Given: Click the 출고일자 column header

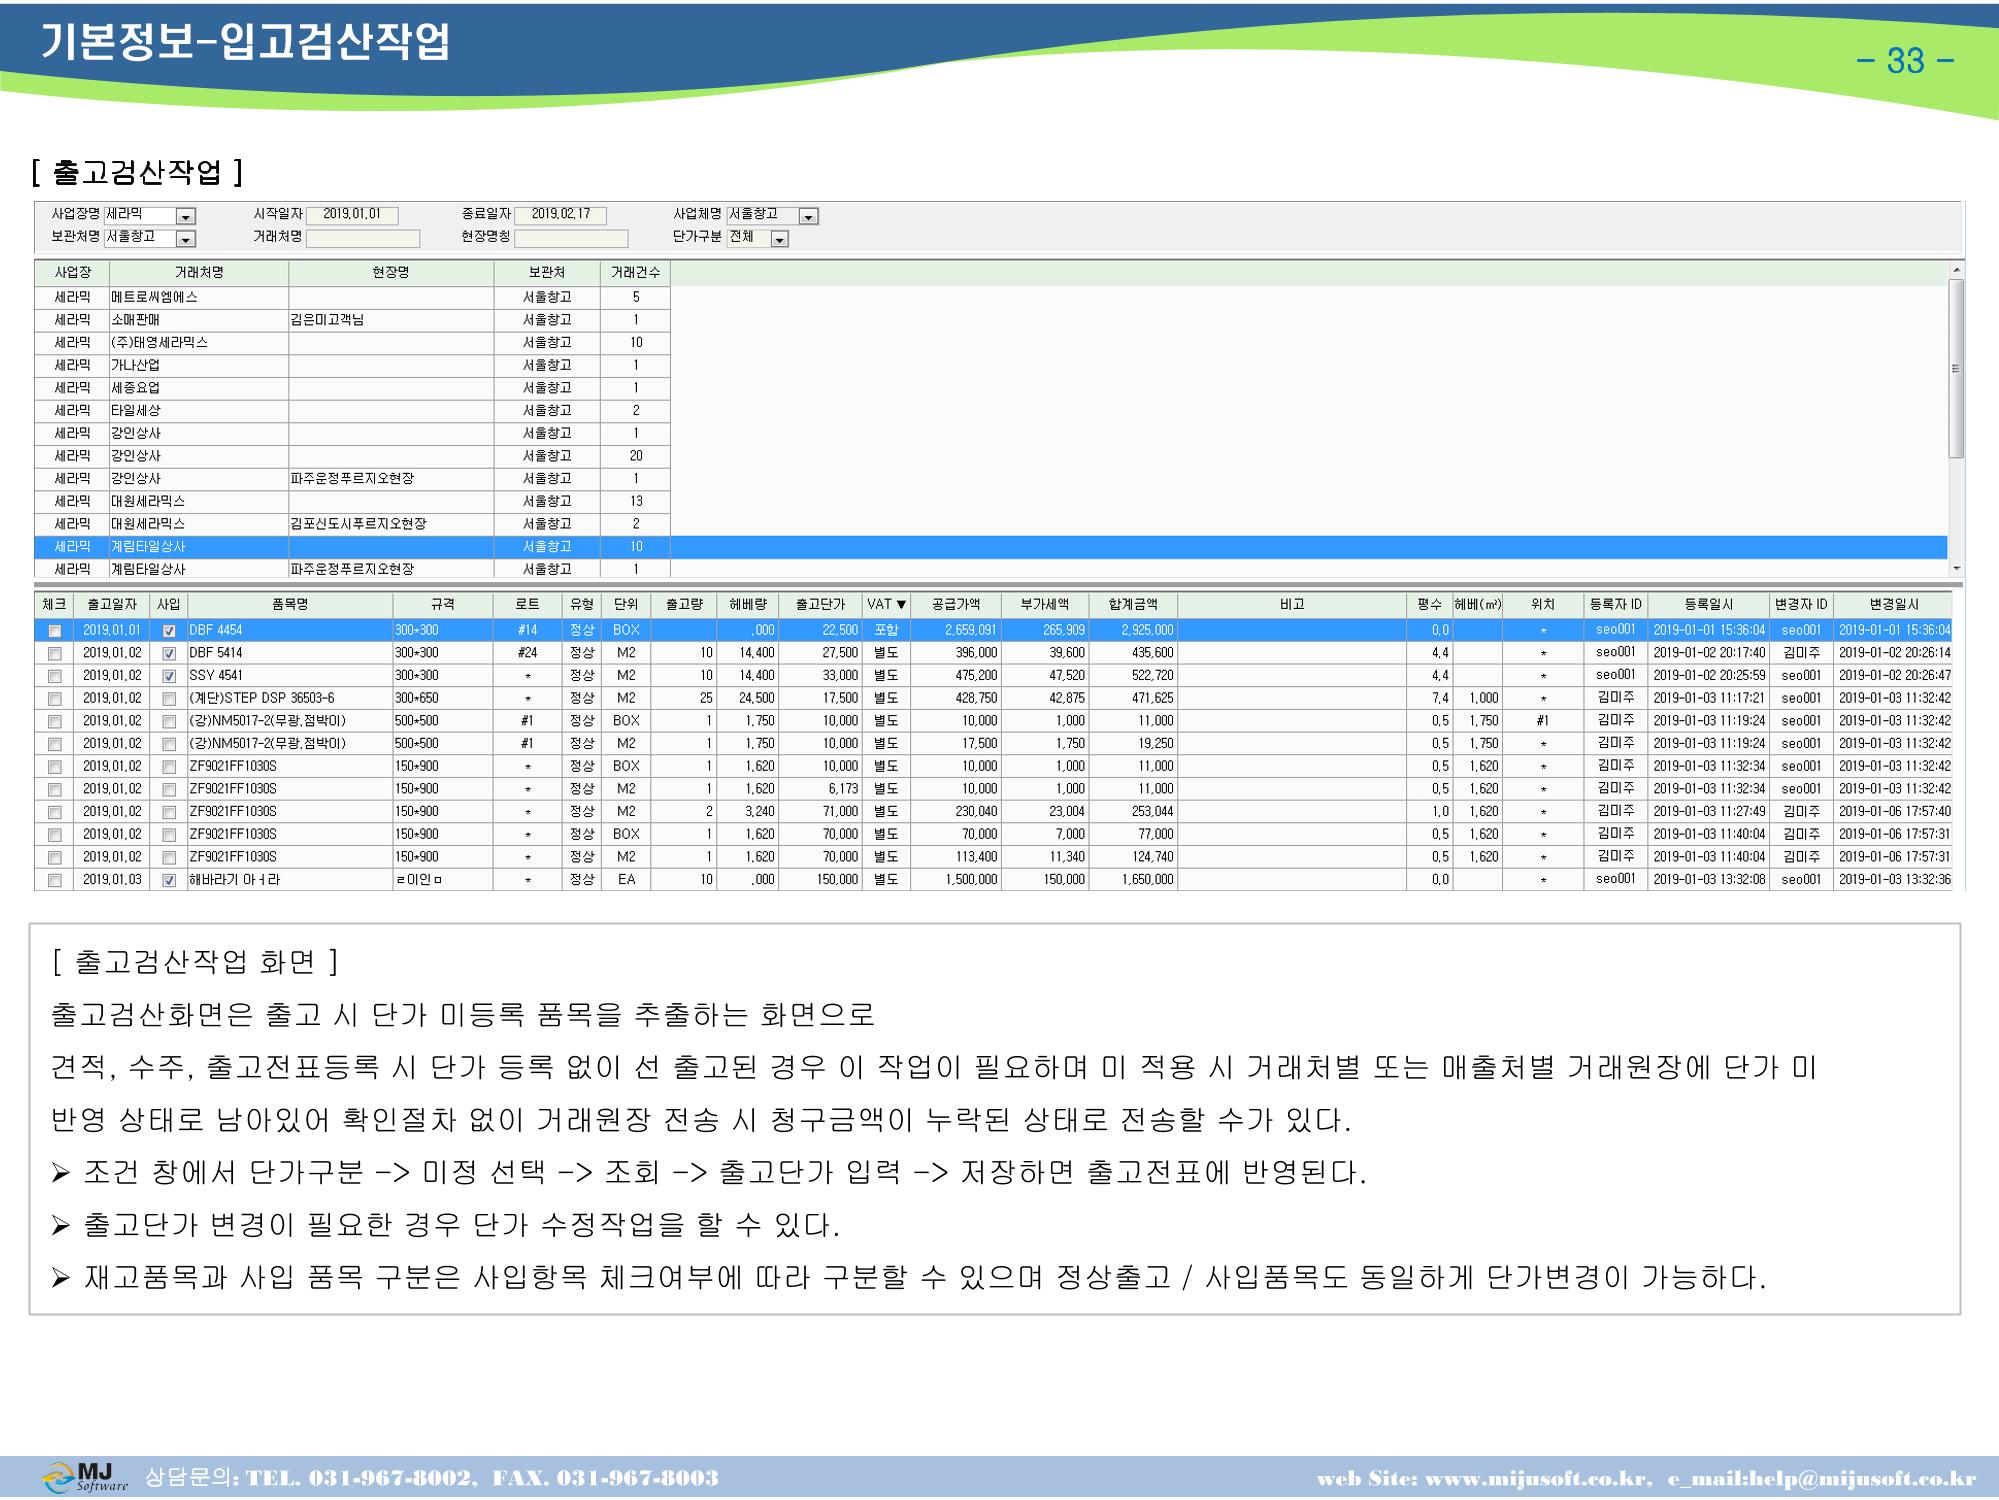Looking at the screenshot, I should pyautogui.click(x=112, y=604).
